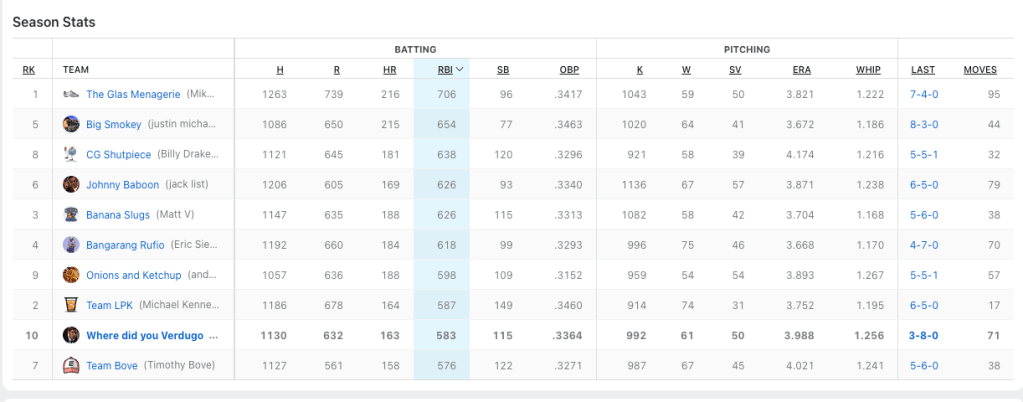Click Johnny Baboon team avatar
Image resolution: width=1023 pixels, height=402 pixels.
pos(71,184)
